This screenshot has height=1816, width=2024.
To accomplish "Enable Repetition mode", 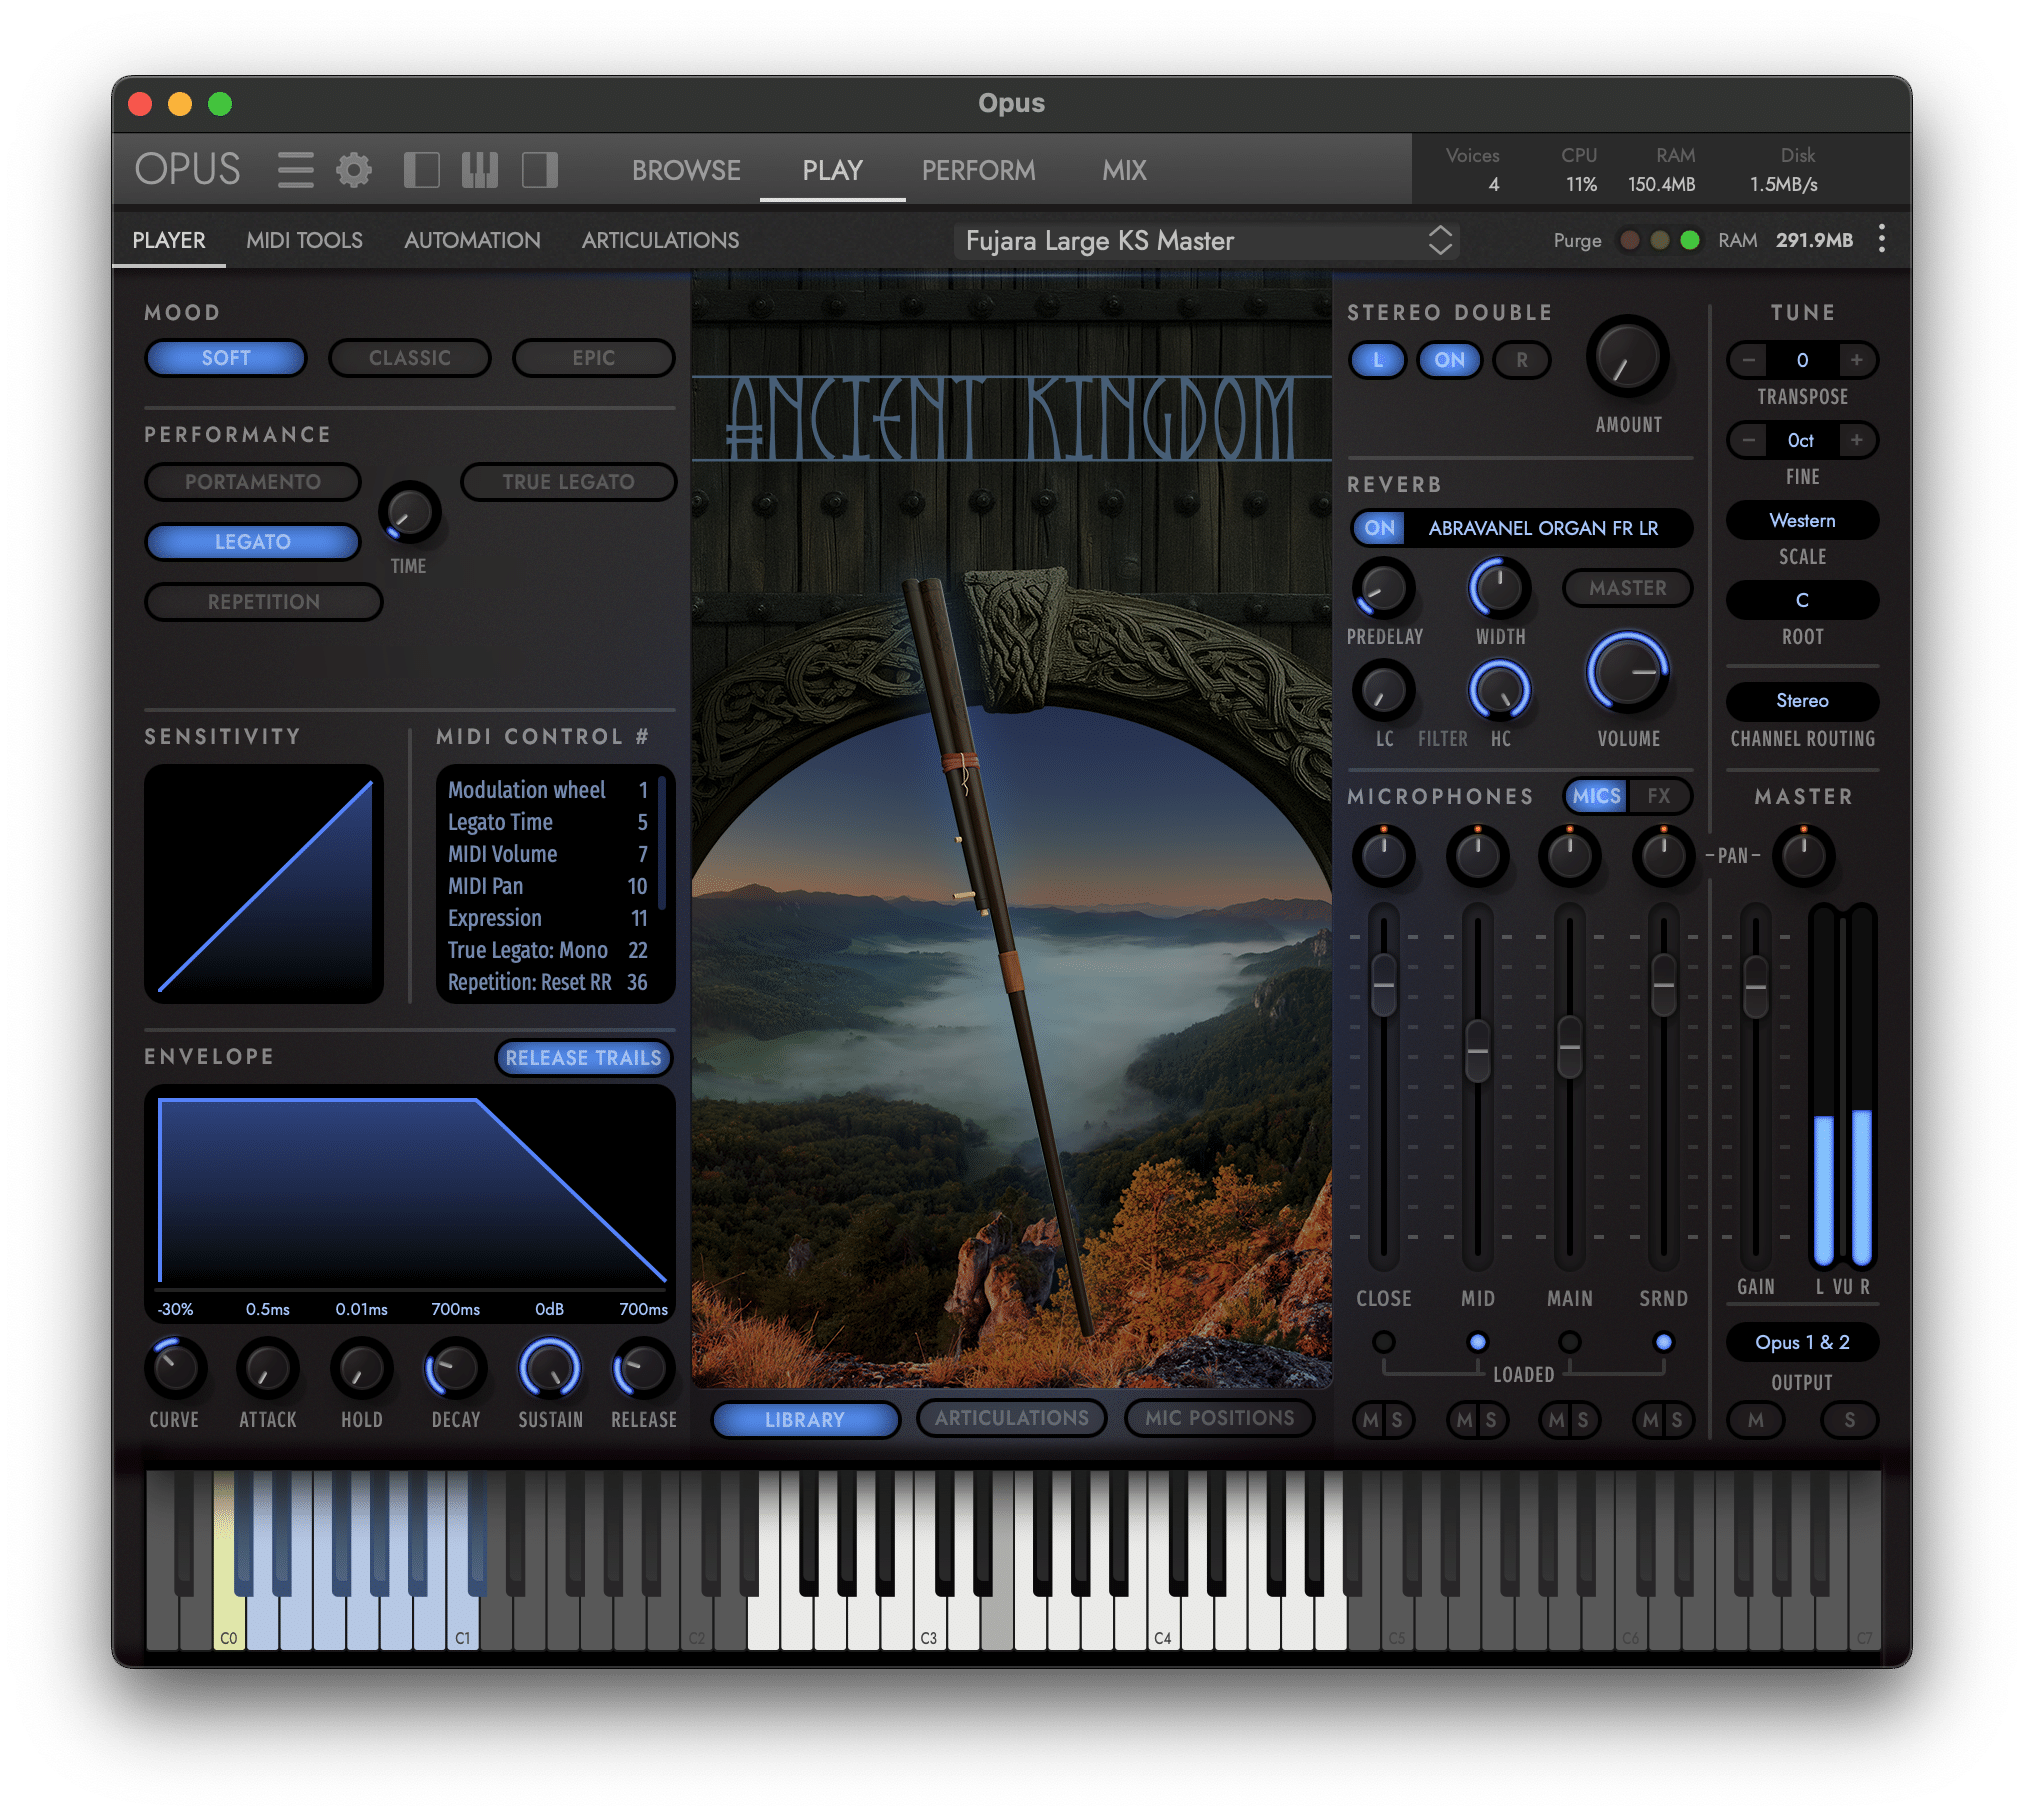I will click(x=264, y=602).
